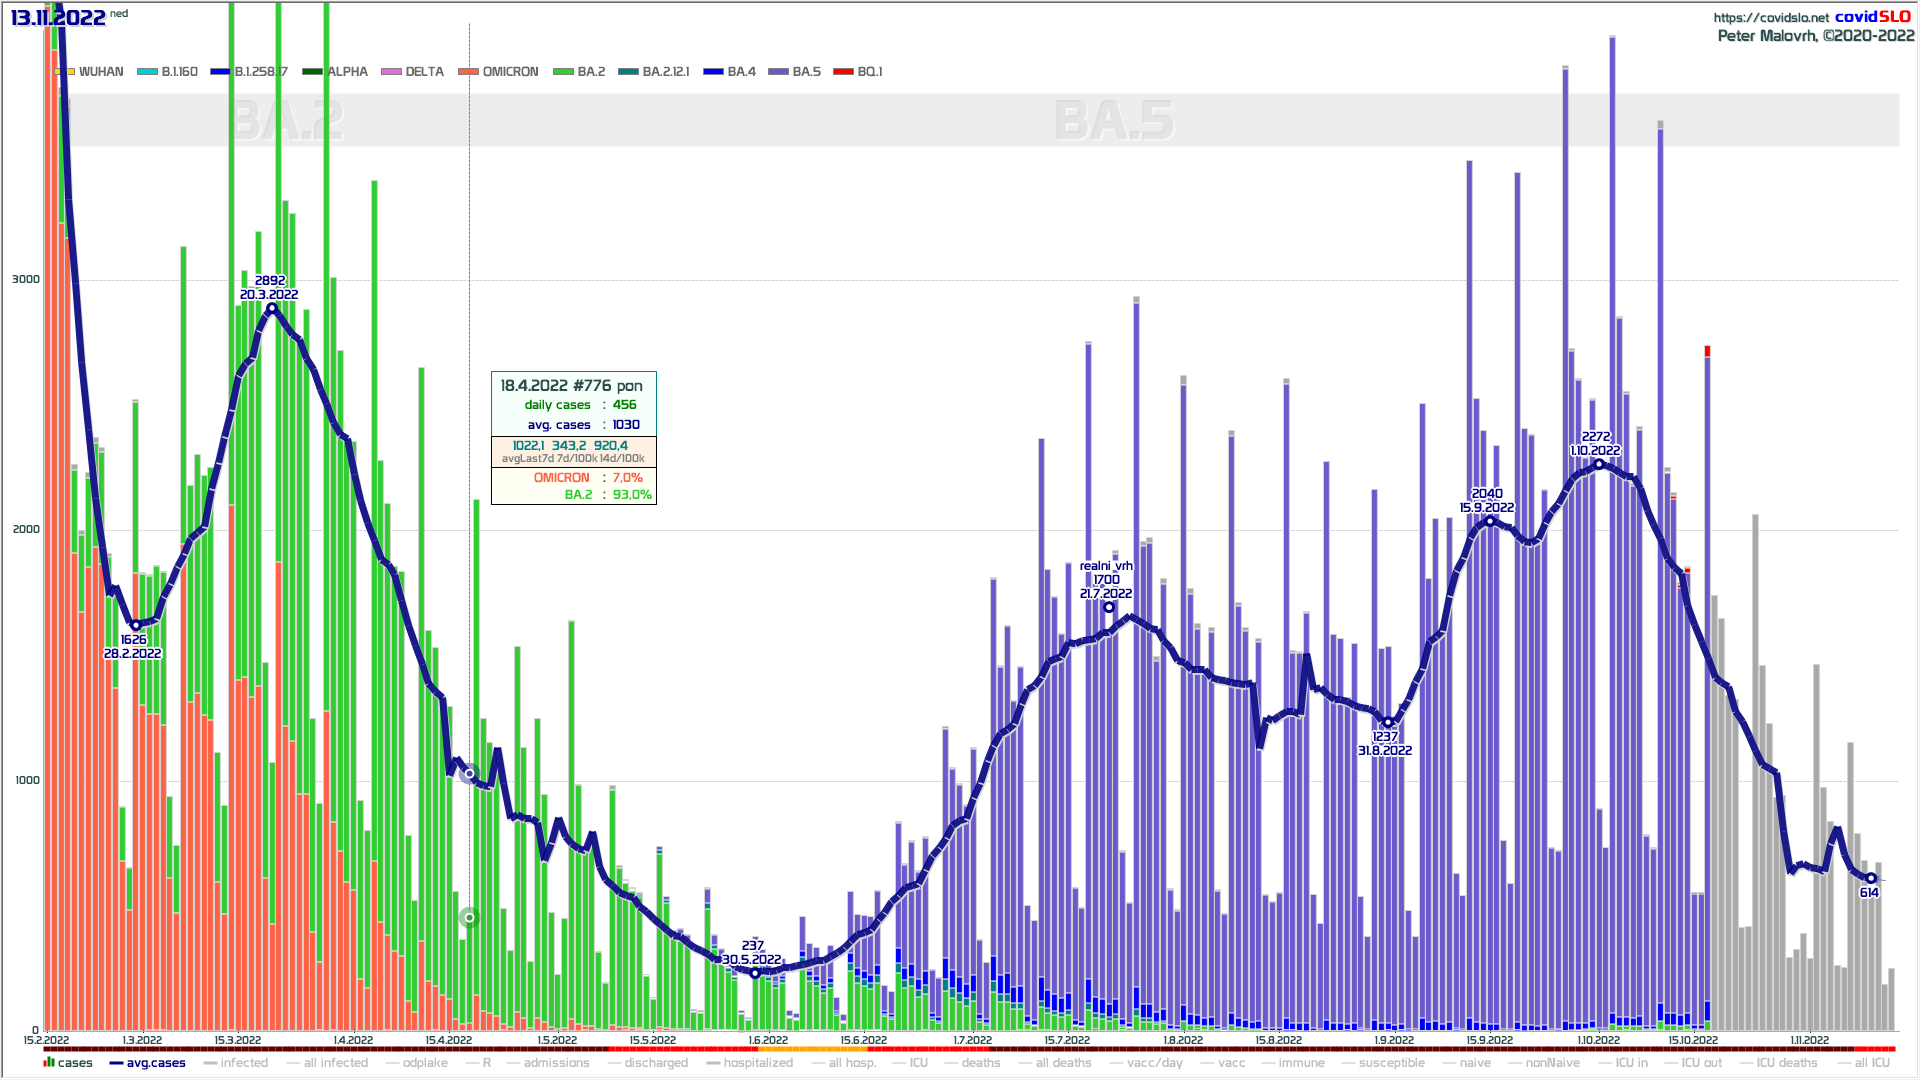This screenshot has height=1080, width=1920.
Task: Click the BA.5 purple legend icon
Action: tap(778, 72)
